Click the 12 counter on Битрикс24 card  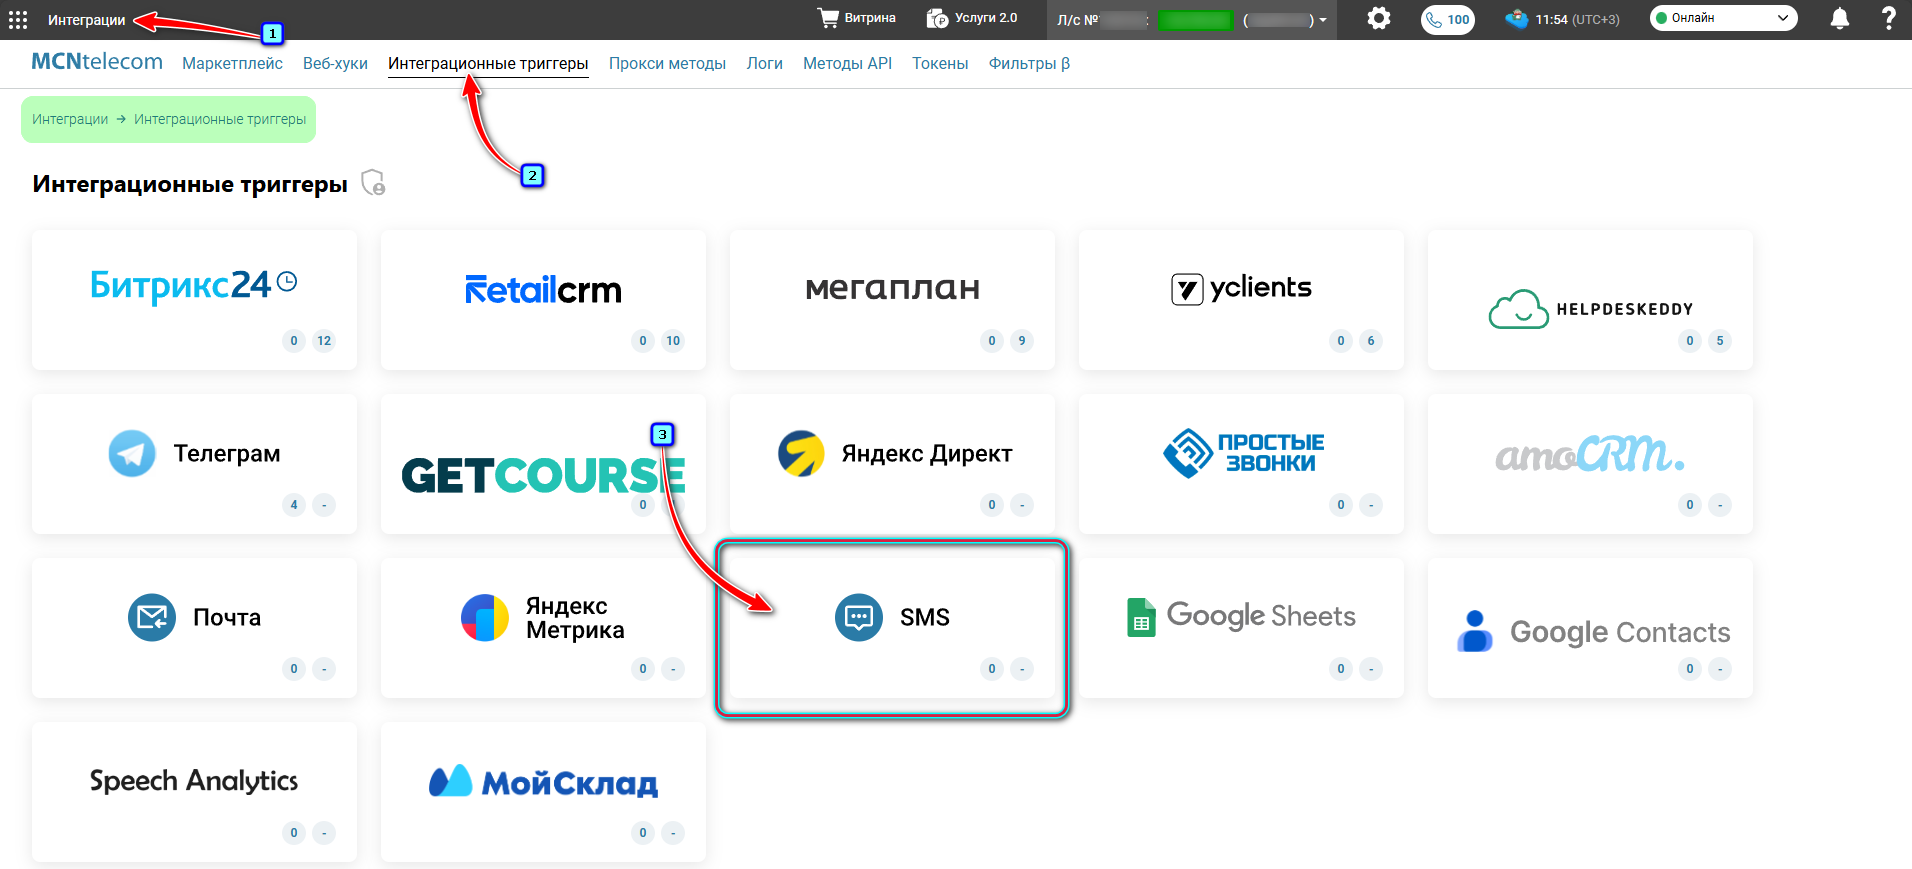point(324,341)
